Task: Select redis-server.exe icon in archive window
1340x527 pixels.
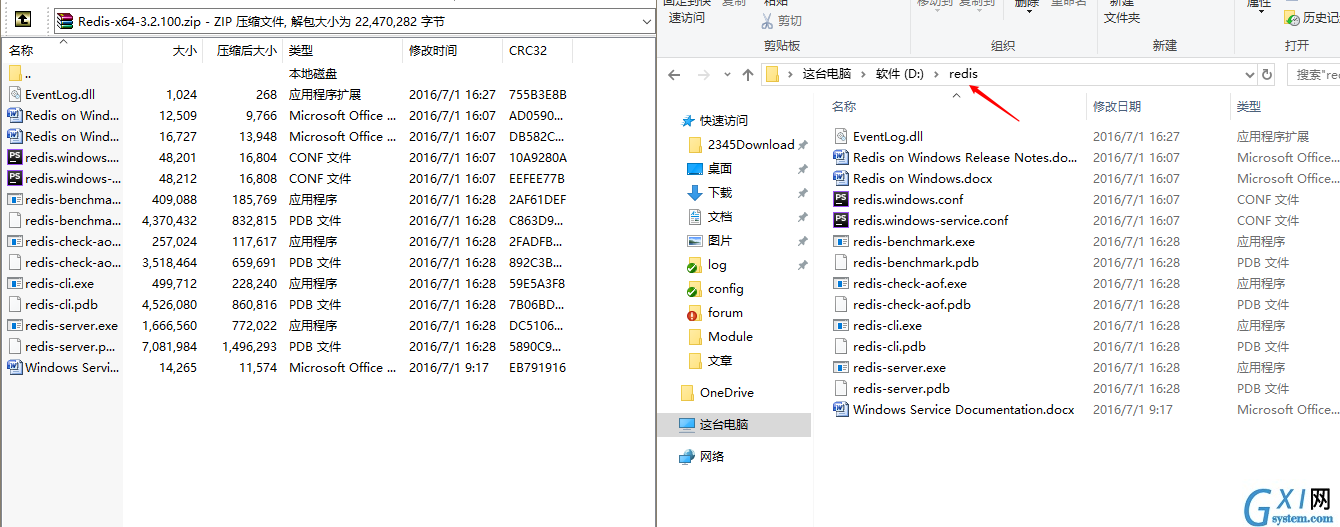Action: tap(15, 325)
